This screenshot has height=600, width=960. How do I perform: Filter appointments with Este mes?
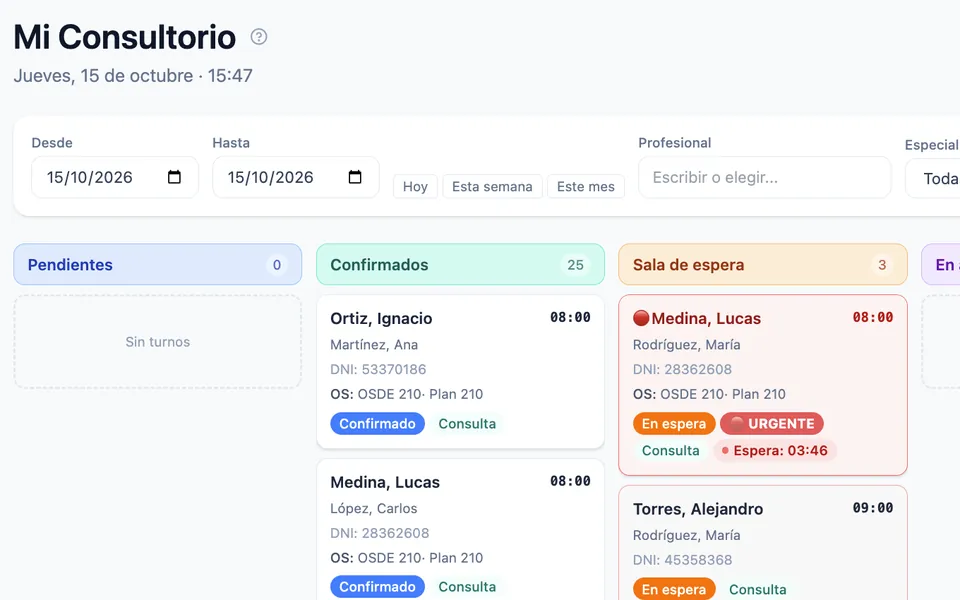pyautogui.click(x=586, y=187)
